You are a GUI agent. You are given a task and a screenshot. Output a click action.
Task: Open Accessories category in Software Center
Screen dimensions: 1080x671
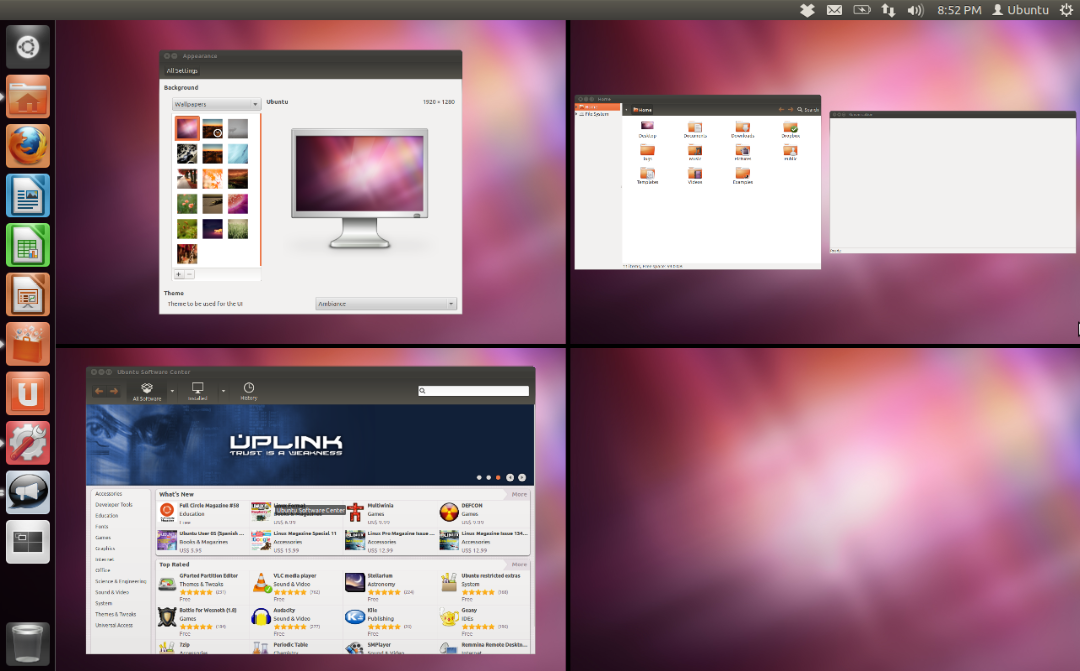(109, 494)
